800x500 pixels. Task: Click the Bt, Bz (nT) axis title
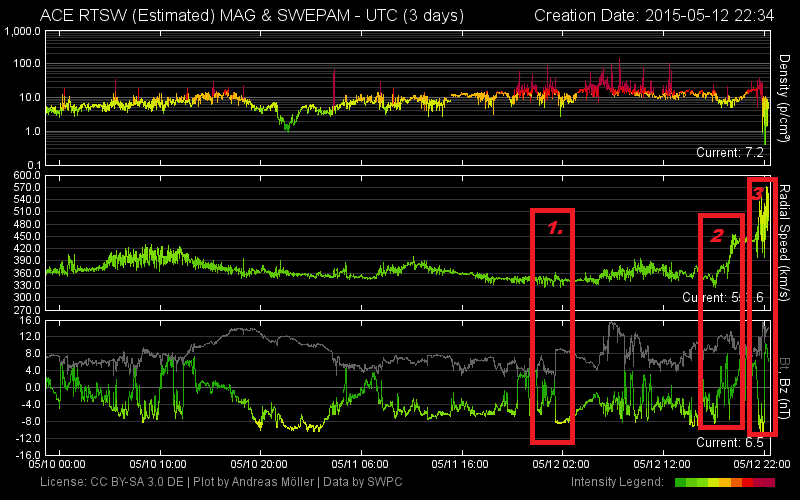pos(784,386)
